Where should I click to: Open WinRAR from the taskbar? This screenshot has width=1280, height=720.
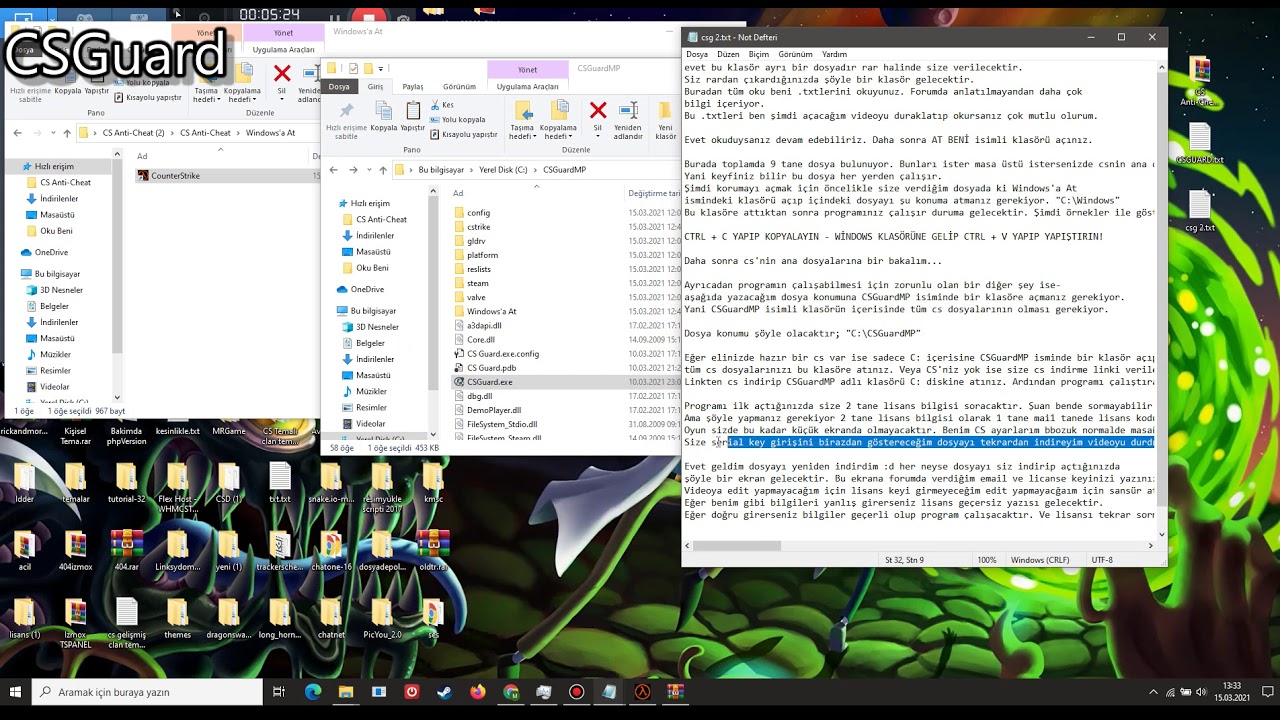tap(675, 692)
